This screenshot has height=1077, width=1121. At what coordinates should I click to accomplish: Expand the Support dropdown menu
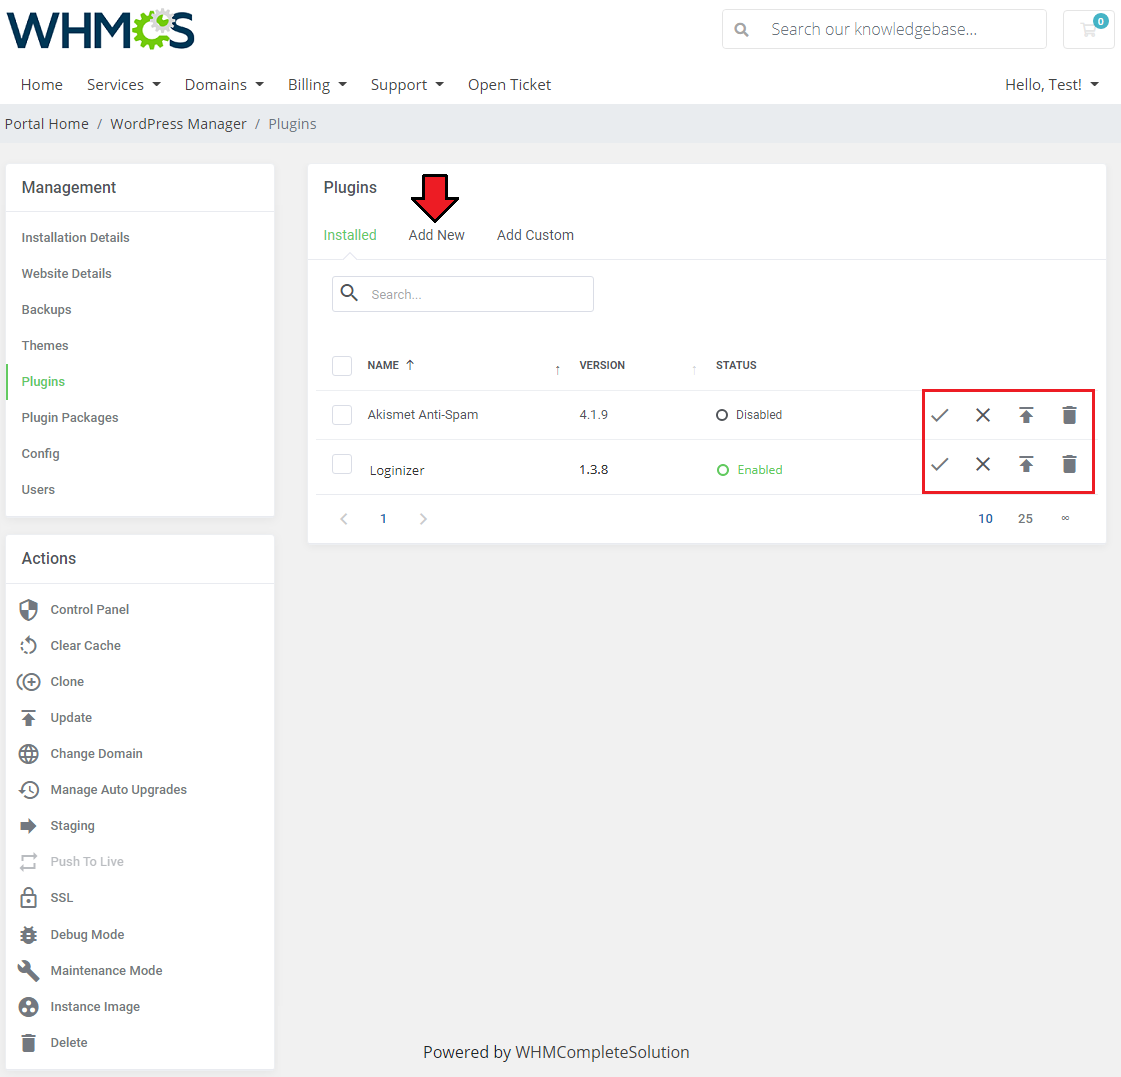tap(407, 84)
